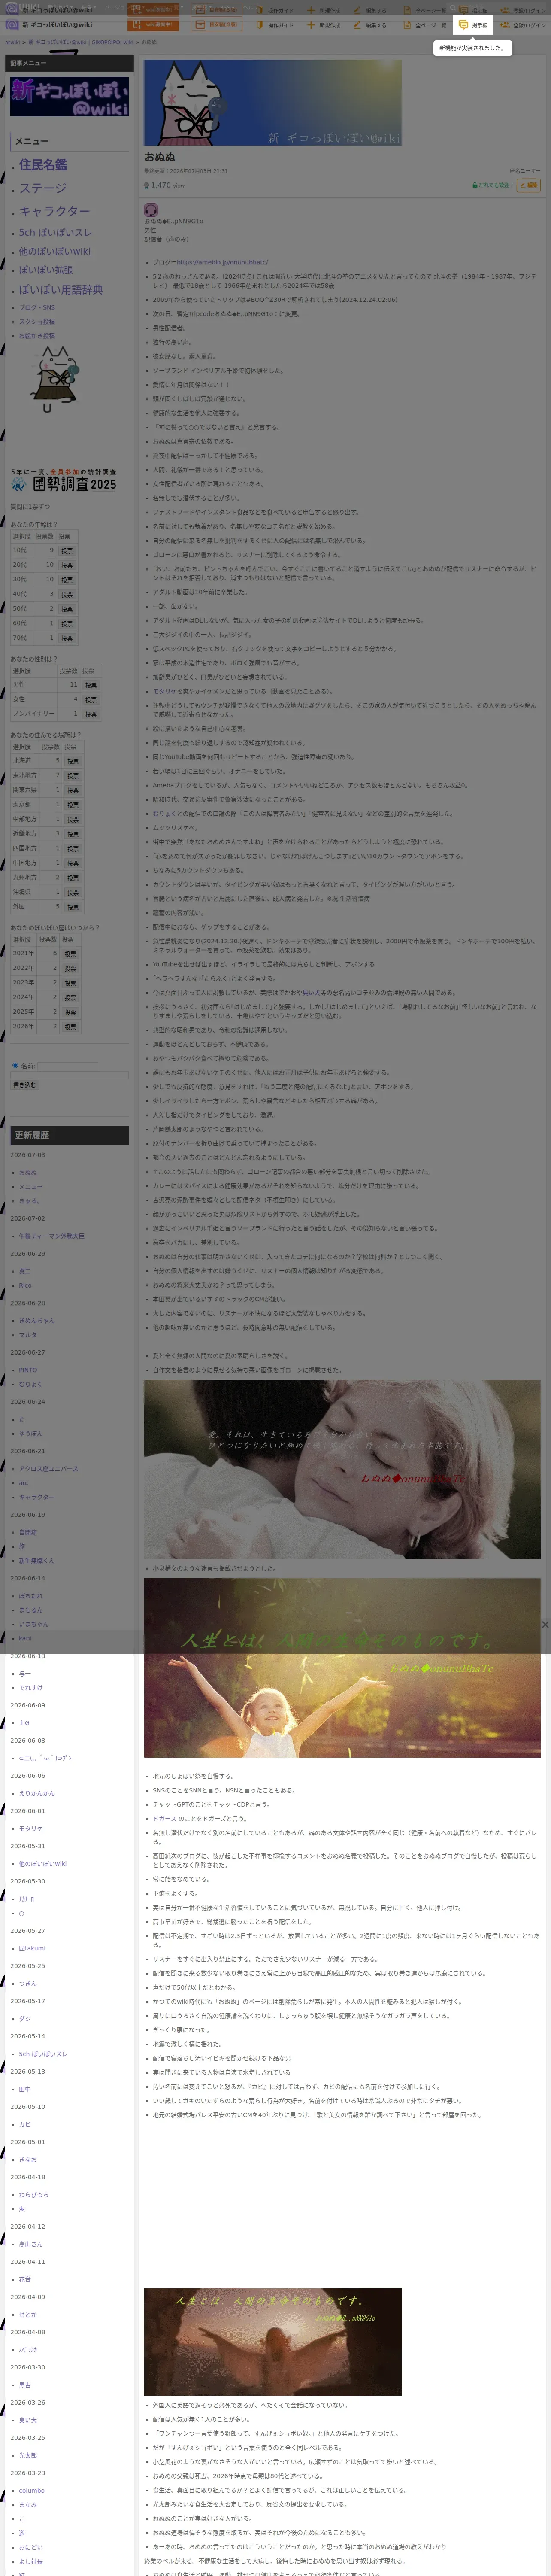The height and width of the screenshot is (2576, 551).
Task: Vote for 70代 in the age poll
Action: (66, 637)
